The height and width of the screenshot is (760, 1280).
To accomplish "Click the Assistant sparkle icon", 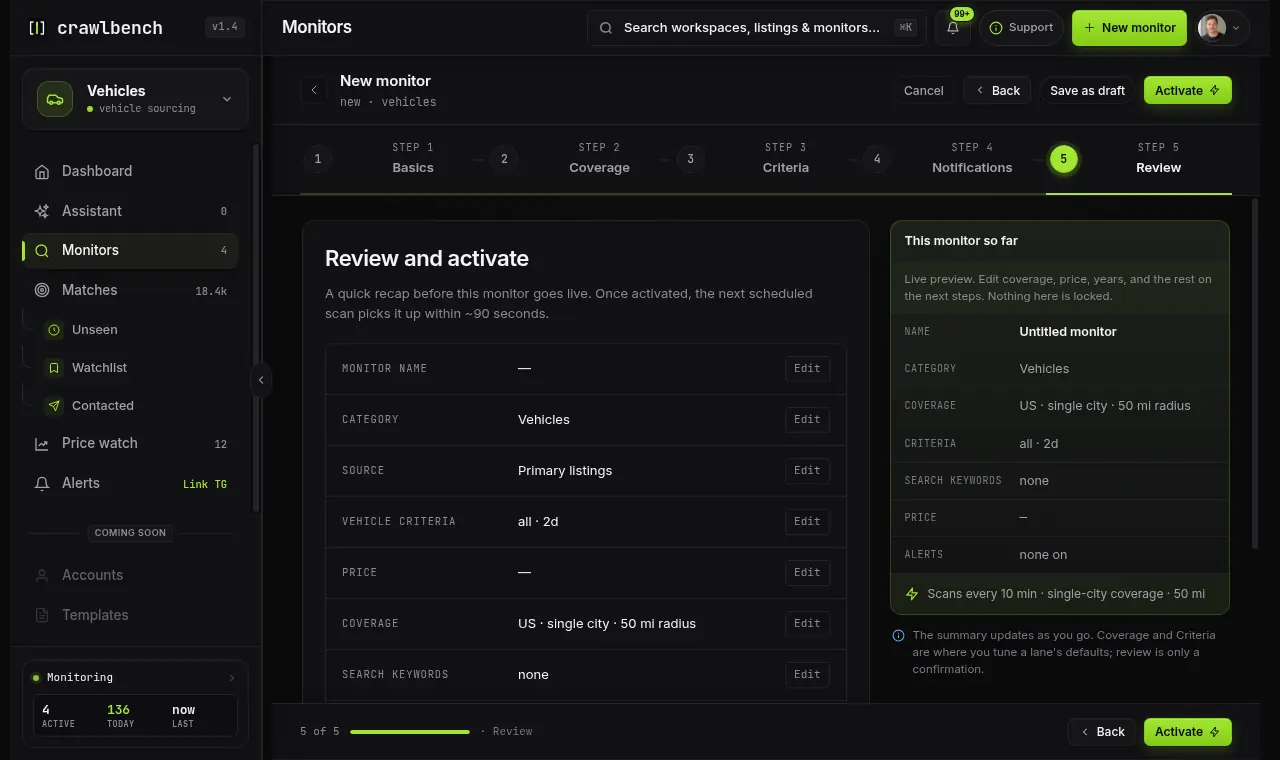I will [42, 211].
